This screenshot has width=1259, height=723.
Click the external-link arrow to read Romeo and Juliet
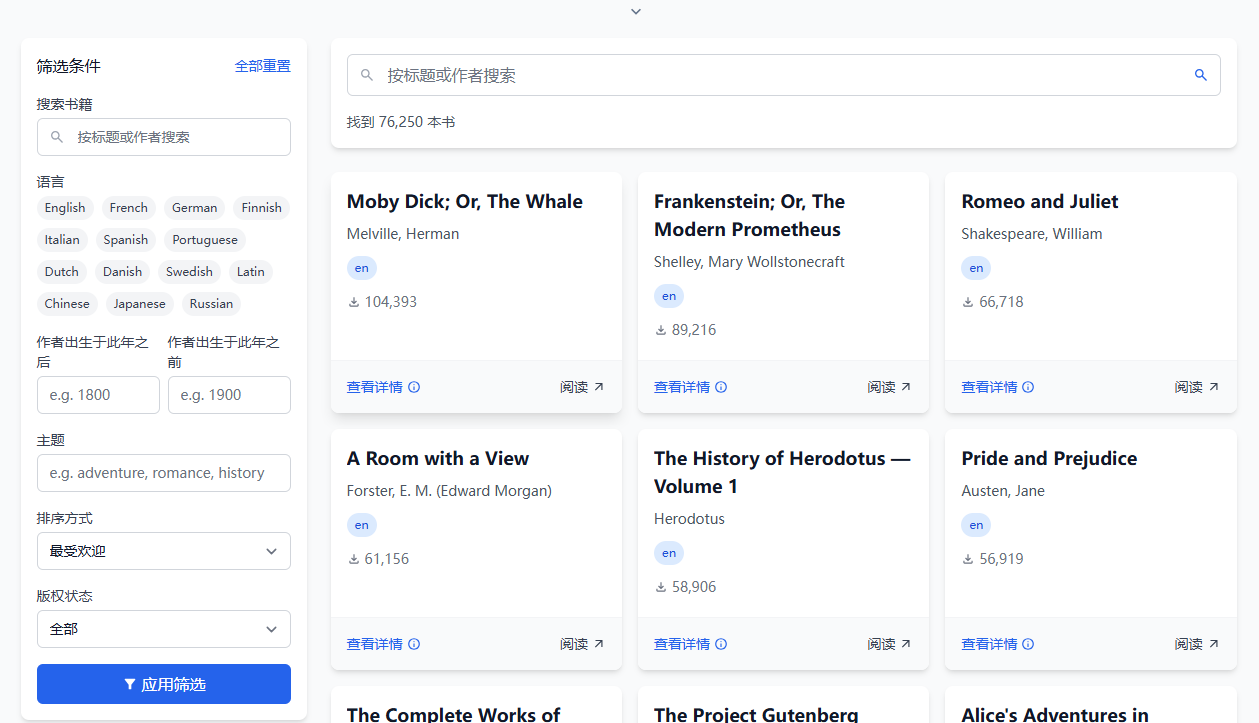[1213, 386]
